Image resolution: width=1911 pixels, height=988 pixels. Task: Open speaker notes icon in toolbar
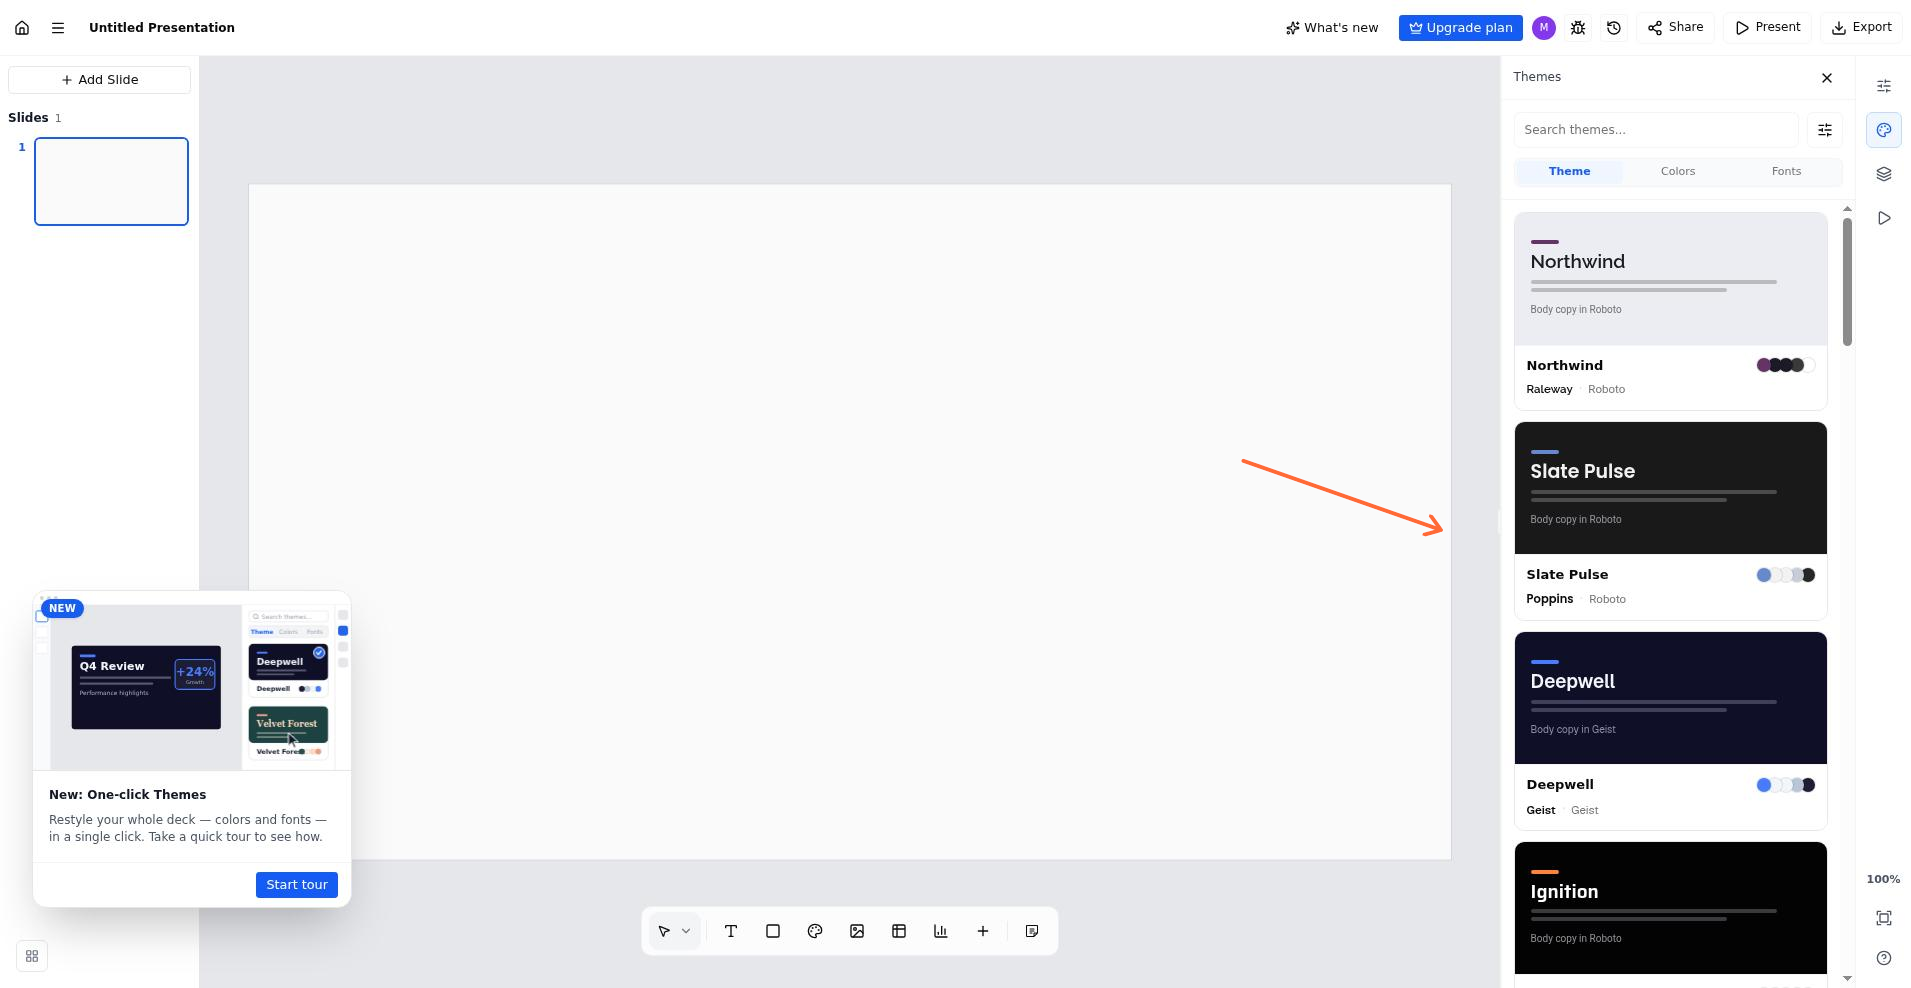point(1032,931)
